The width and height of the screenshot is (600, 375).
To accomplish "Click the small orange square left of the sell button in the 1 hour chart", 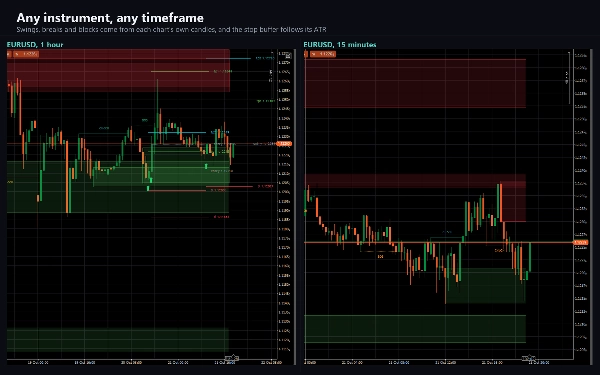I will coord(9,54).
